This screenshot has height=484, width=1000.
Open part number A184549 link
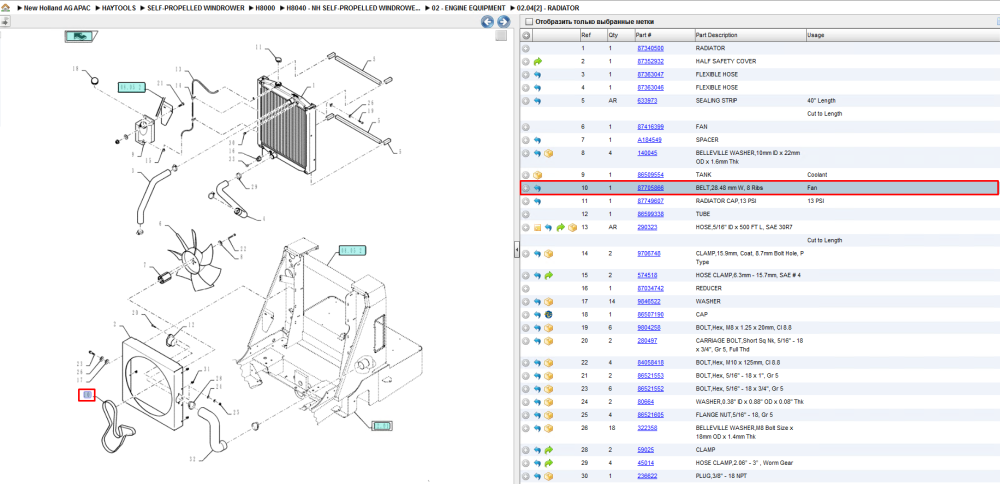(649, 140)
